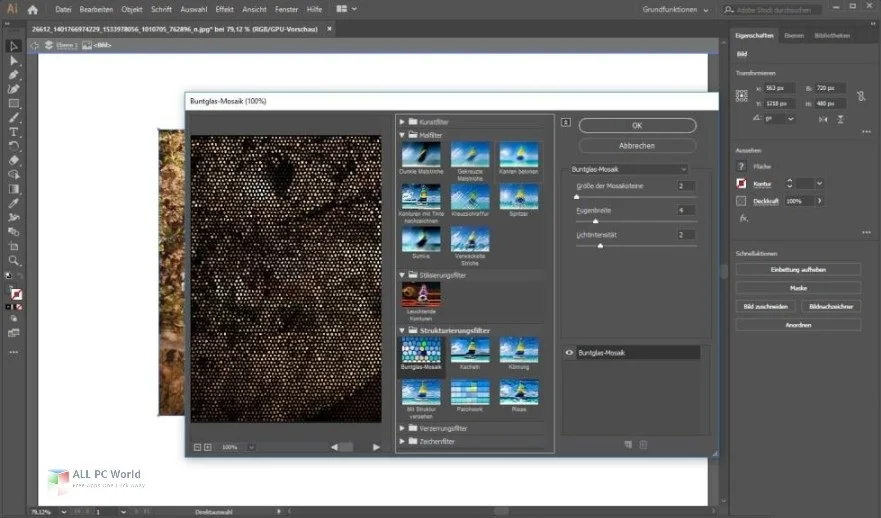Hide the Buntglas-Mosaik effect layer

pos(569,353)
